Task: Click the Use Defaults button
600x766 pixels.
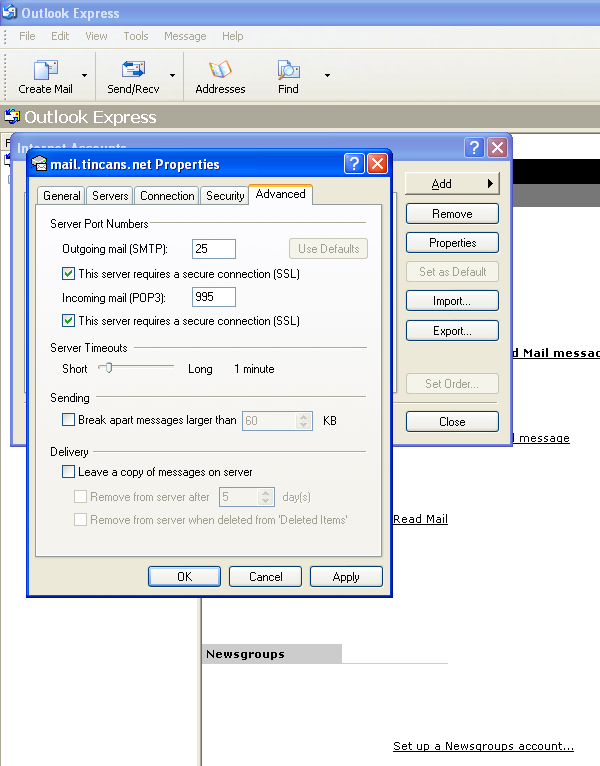Action: [328, 249]
